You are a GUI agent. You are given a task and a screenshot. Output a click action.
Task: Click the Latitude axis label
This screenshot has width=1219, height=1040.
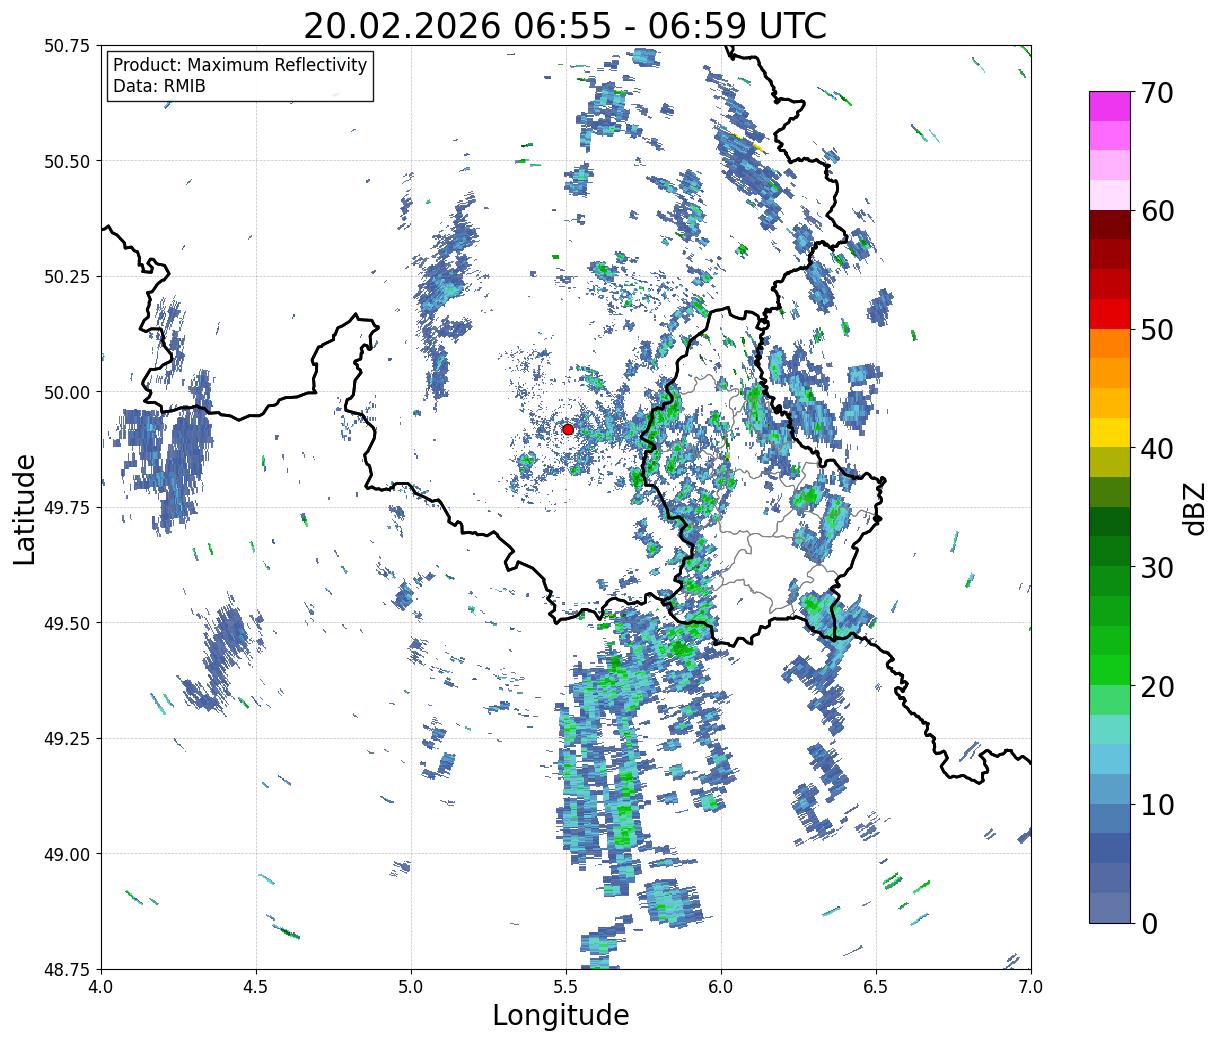(25, 508)
